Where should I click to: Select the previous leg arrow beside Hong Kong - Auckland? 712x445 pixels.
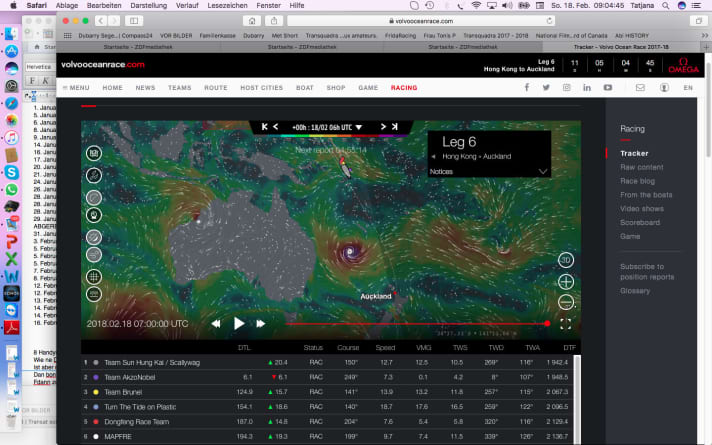[434, 157]
